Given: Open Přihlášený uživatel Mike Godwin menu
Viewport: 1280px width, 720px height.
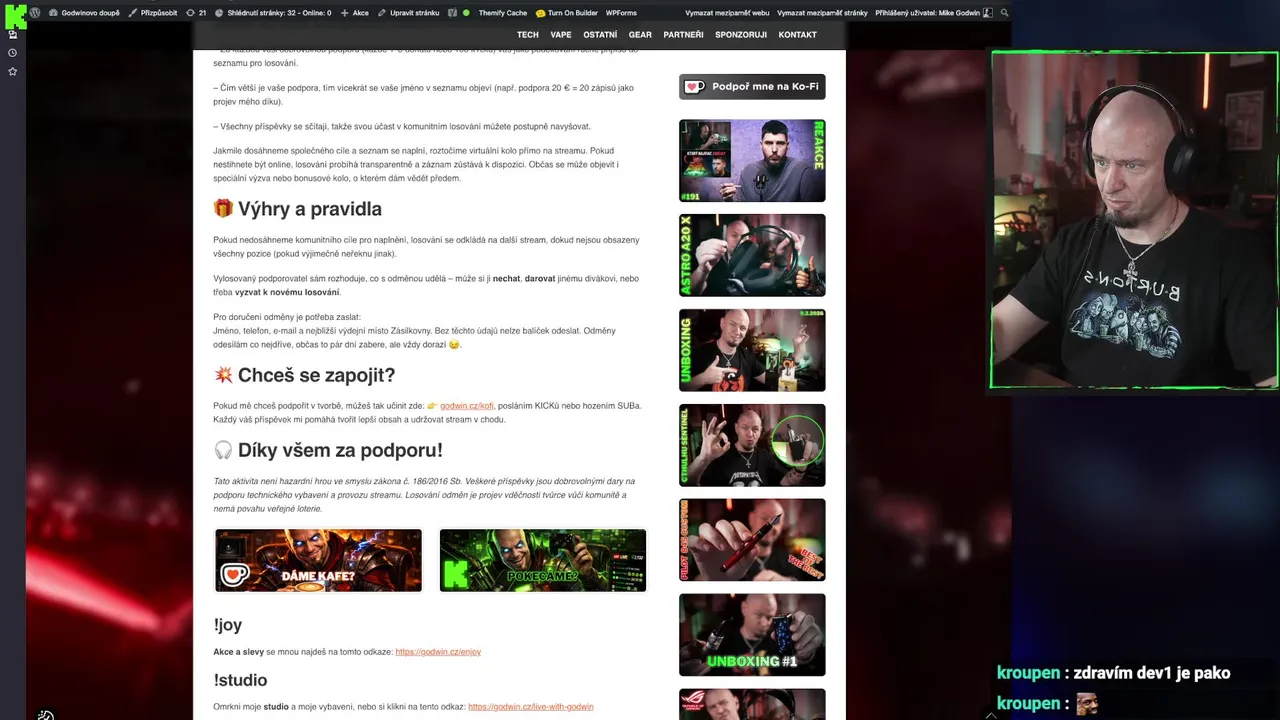Looking at the screenshot, I should point(934,13).
